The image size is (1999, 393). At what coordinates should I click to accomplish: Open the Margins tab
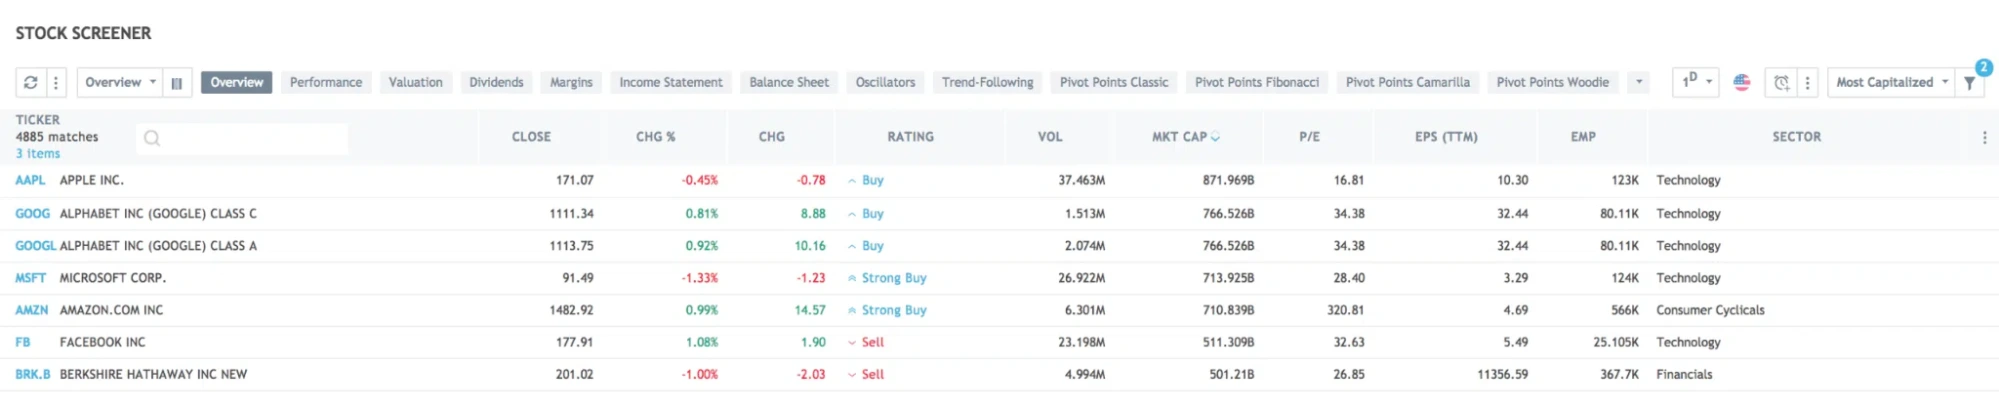coord(571,82)
